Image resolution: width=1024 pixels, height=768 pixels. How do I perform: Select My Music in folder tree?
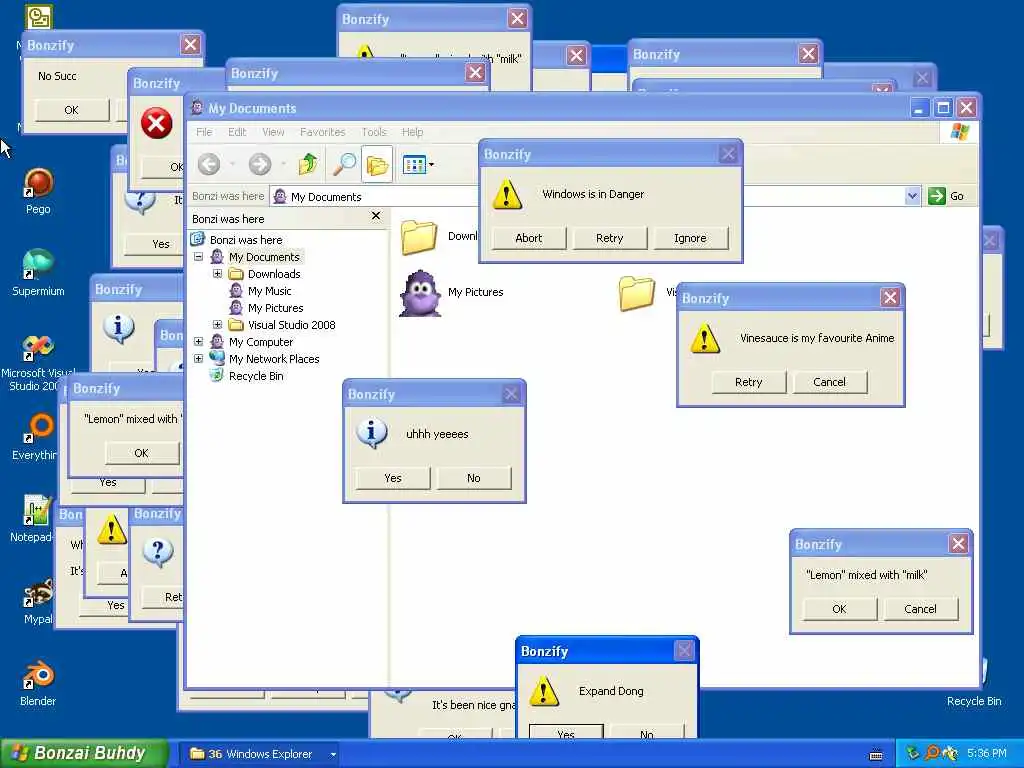tap(269, 291)
